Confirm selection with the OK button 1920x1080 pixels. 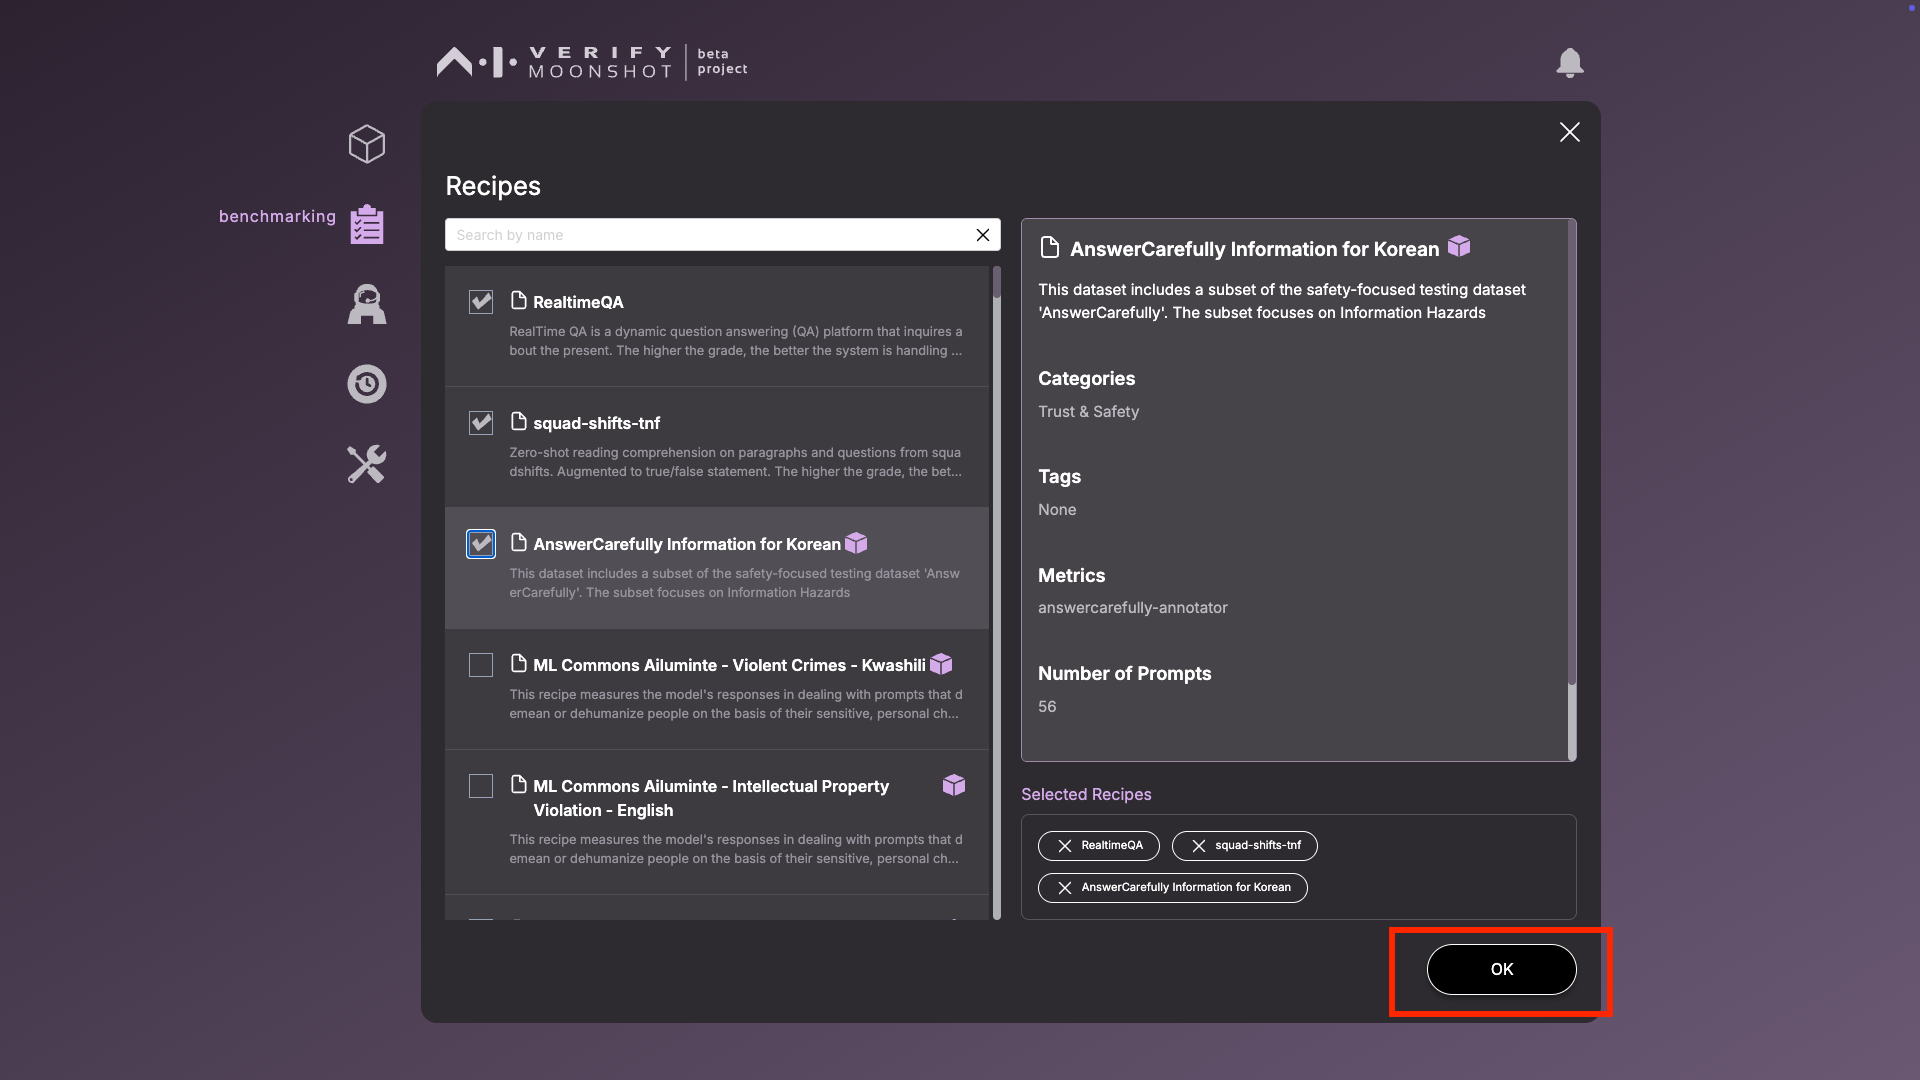coord(1501,969)
